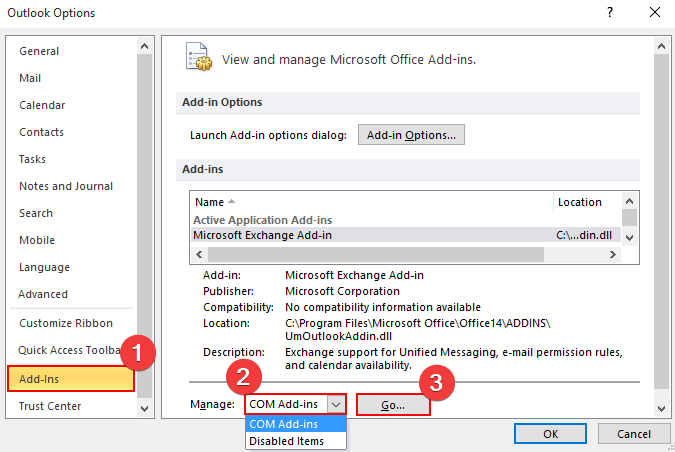The height and width of the screenshot is (452, 675).
Task: Open Customize Ribbon settings
Action: [x=66, y=323]
